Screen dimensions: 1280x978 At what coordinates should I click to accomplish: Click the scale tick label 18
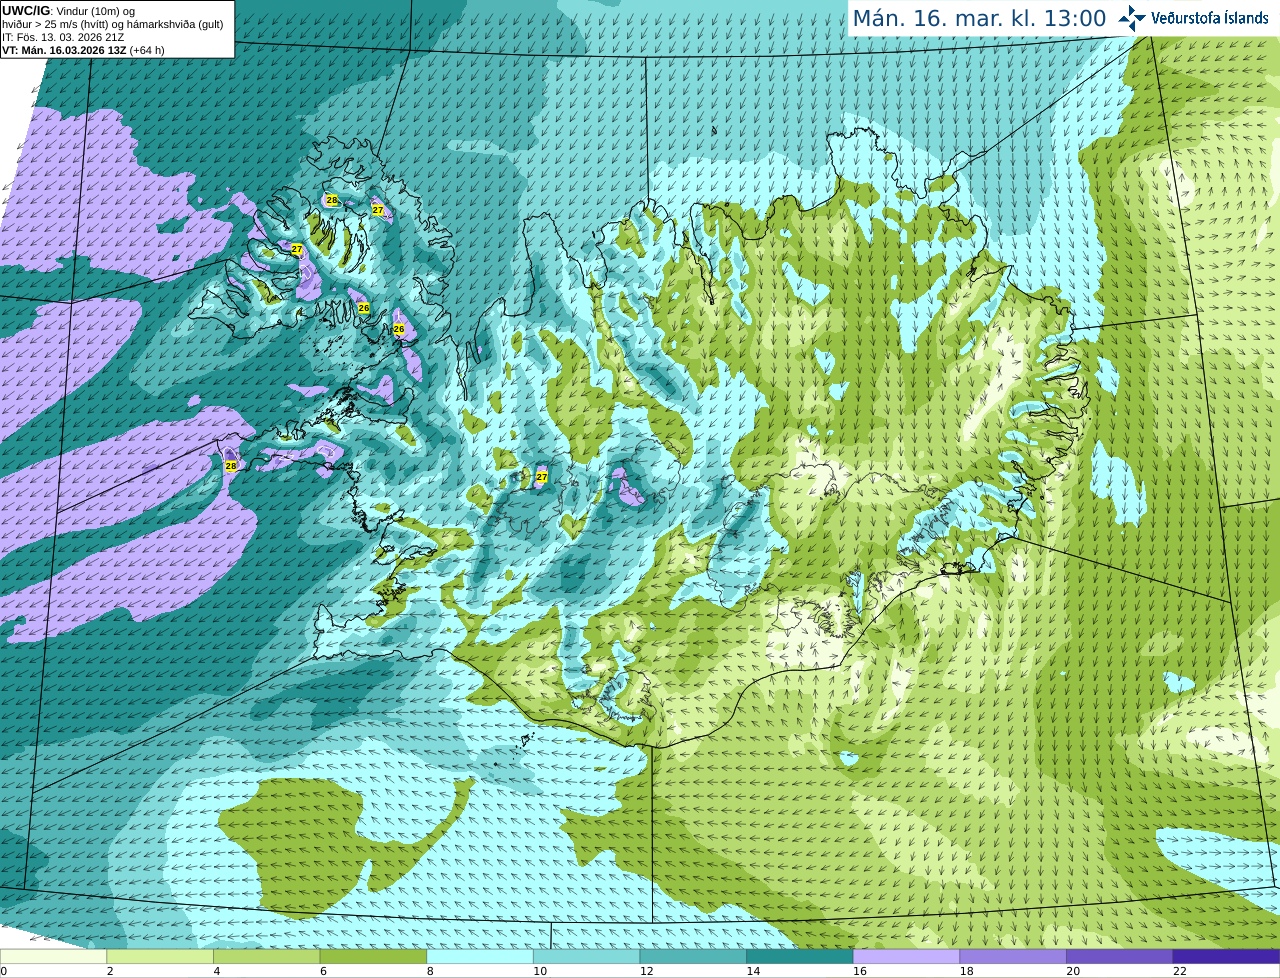click(x=967, y=971)
